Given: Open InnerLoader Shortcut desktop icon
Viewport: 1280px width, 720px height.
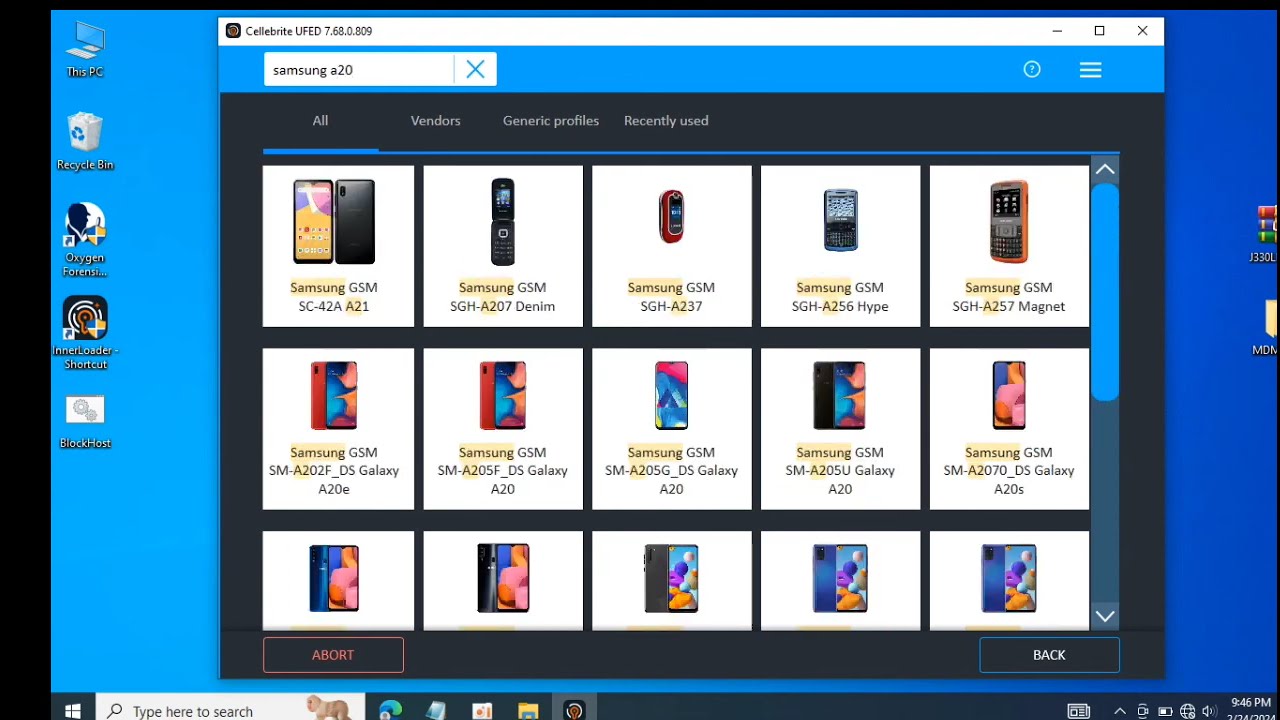Looking at the screenshot, I should click(85, 333).
